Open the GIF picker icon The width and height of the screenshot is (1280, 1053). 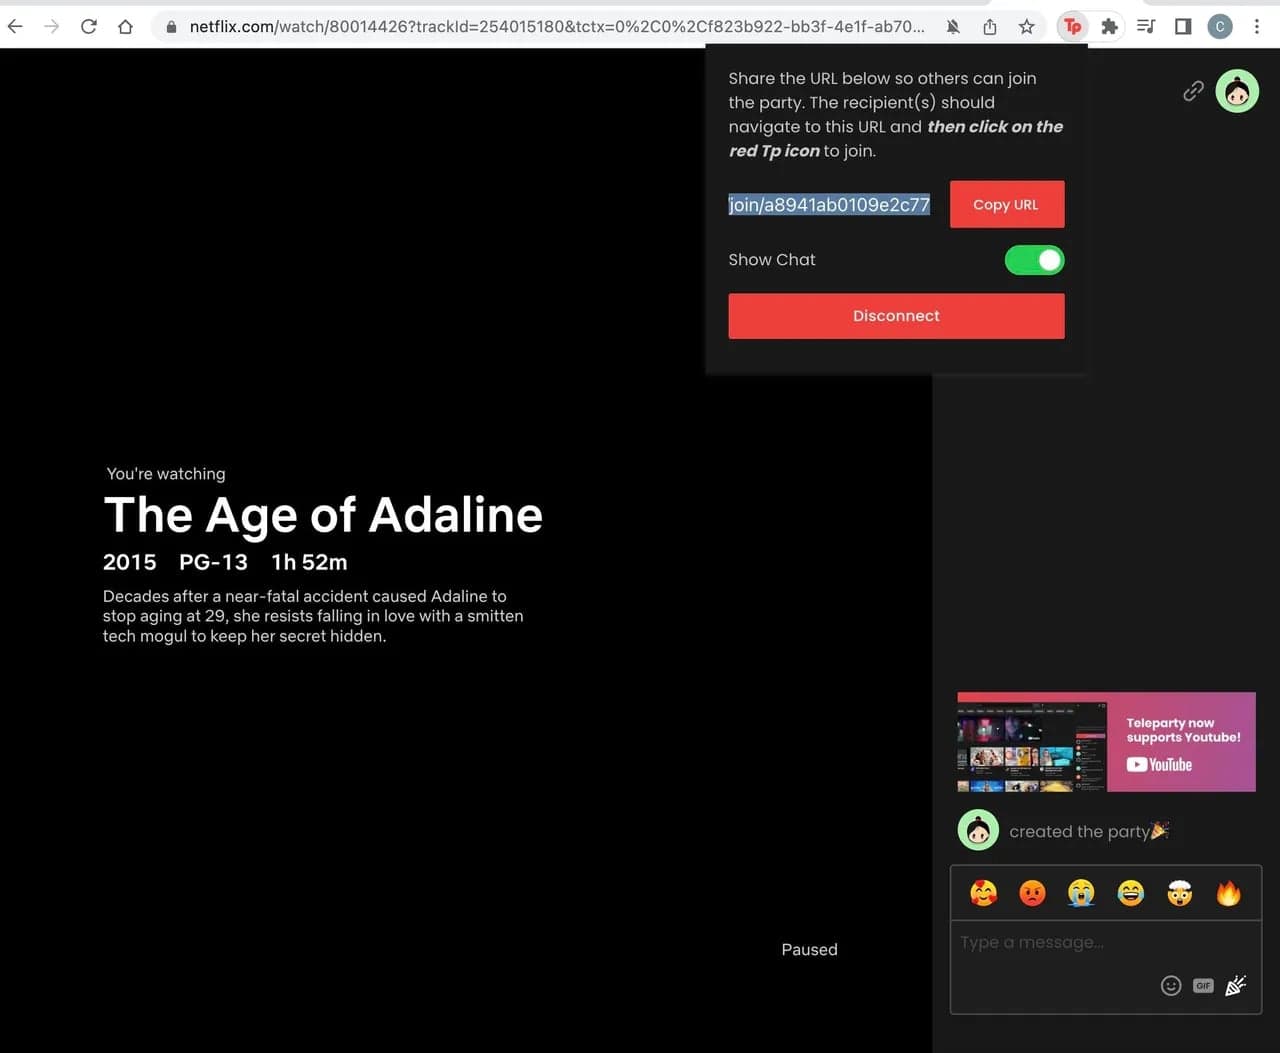pos(1203,986)
